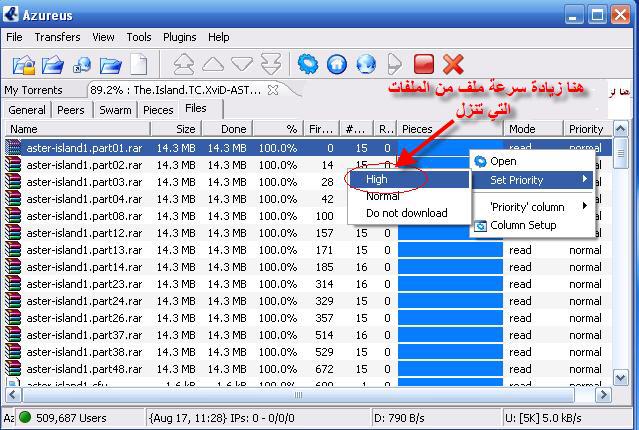Click the pieces progress bar of aster-island1.part14.rar
Screen dimensions: 639x430
pyautogui.click(x=450, y=267)
